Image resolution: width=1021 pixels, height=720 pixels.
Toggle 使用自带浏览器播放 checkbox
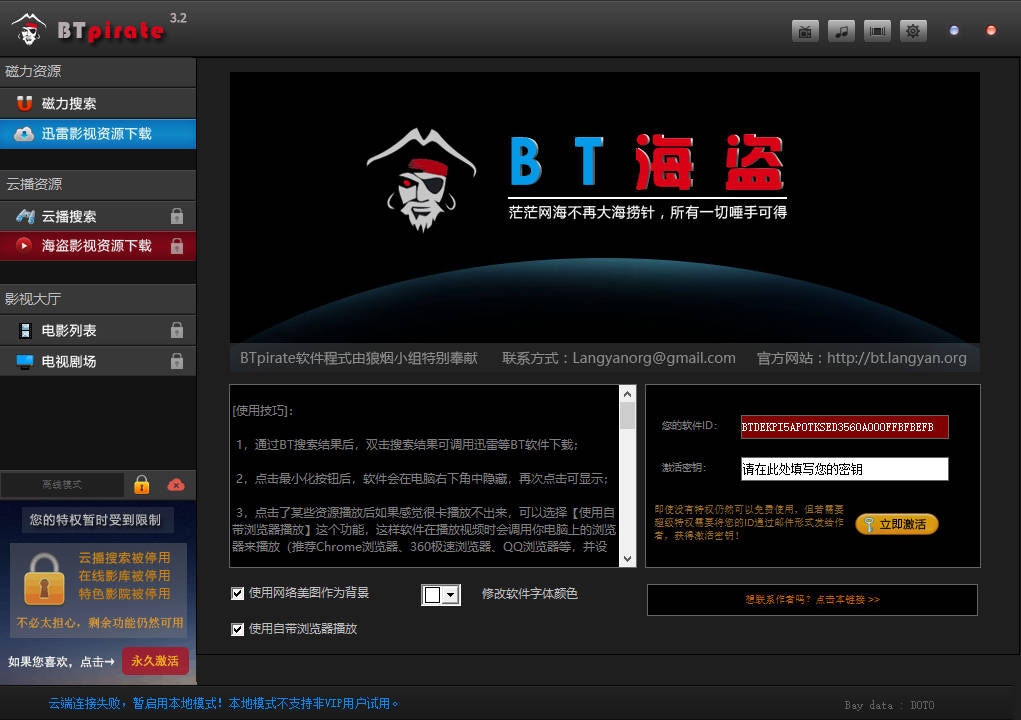coord(238,629)
